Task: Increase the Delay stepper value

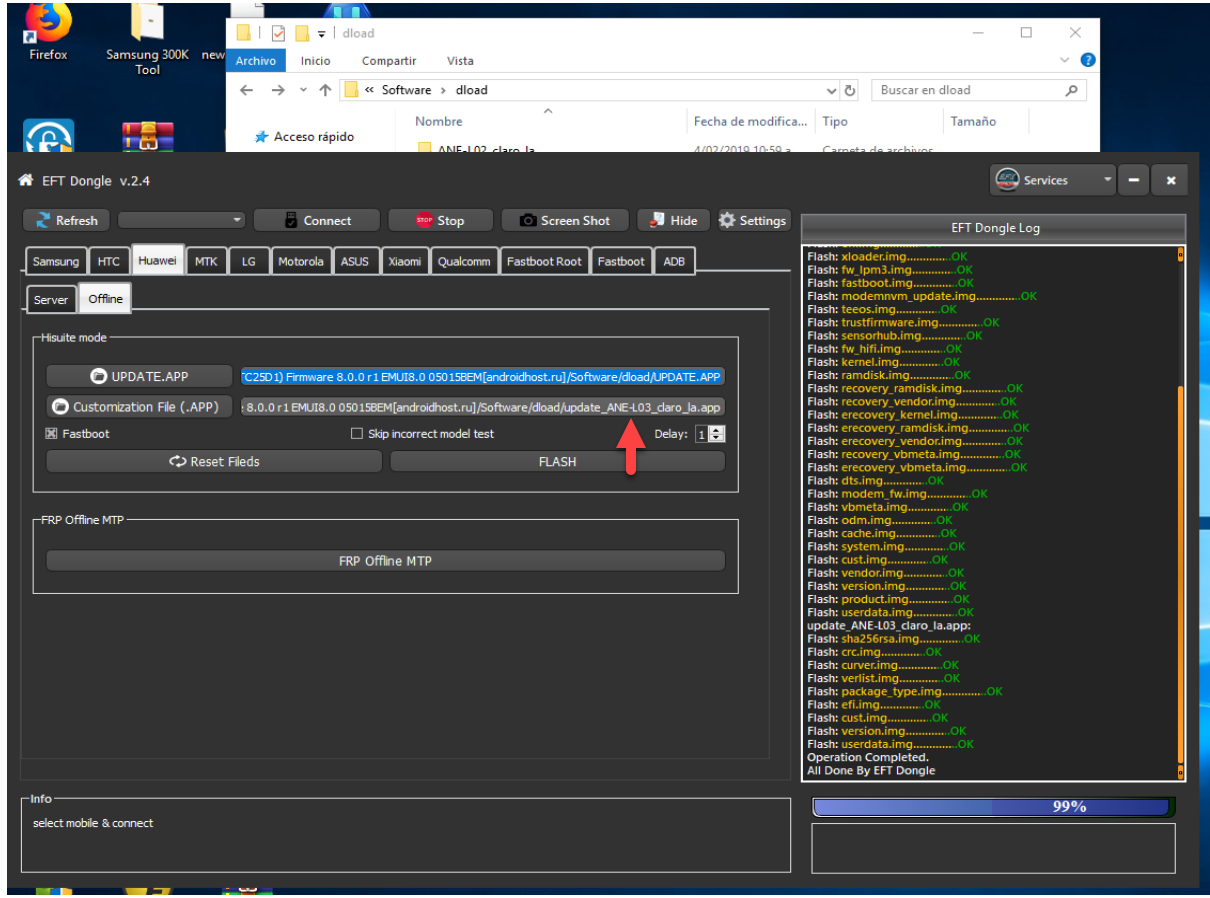Action: point(718,430)
